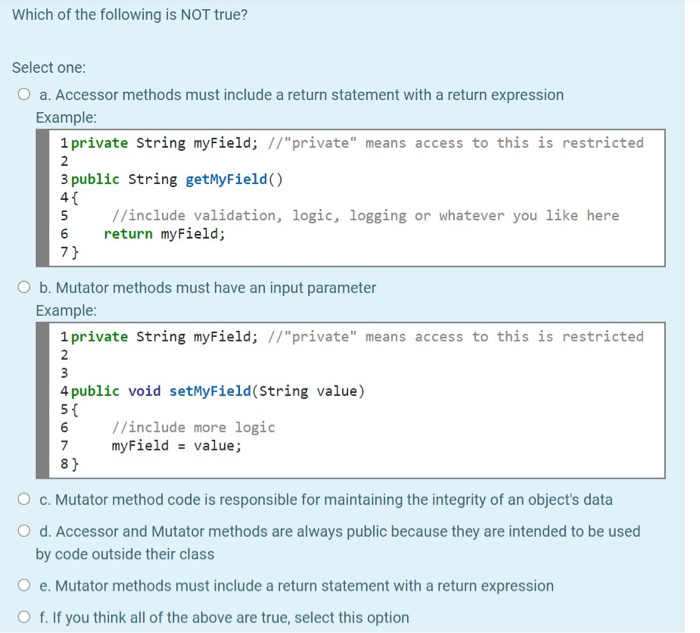700x633 pixels.
Task: Click the second example code block's gray gutter
Action: click(x=42, y=400)
